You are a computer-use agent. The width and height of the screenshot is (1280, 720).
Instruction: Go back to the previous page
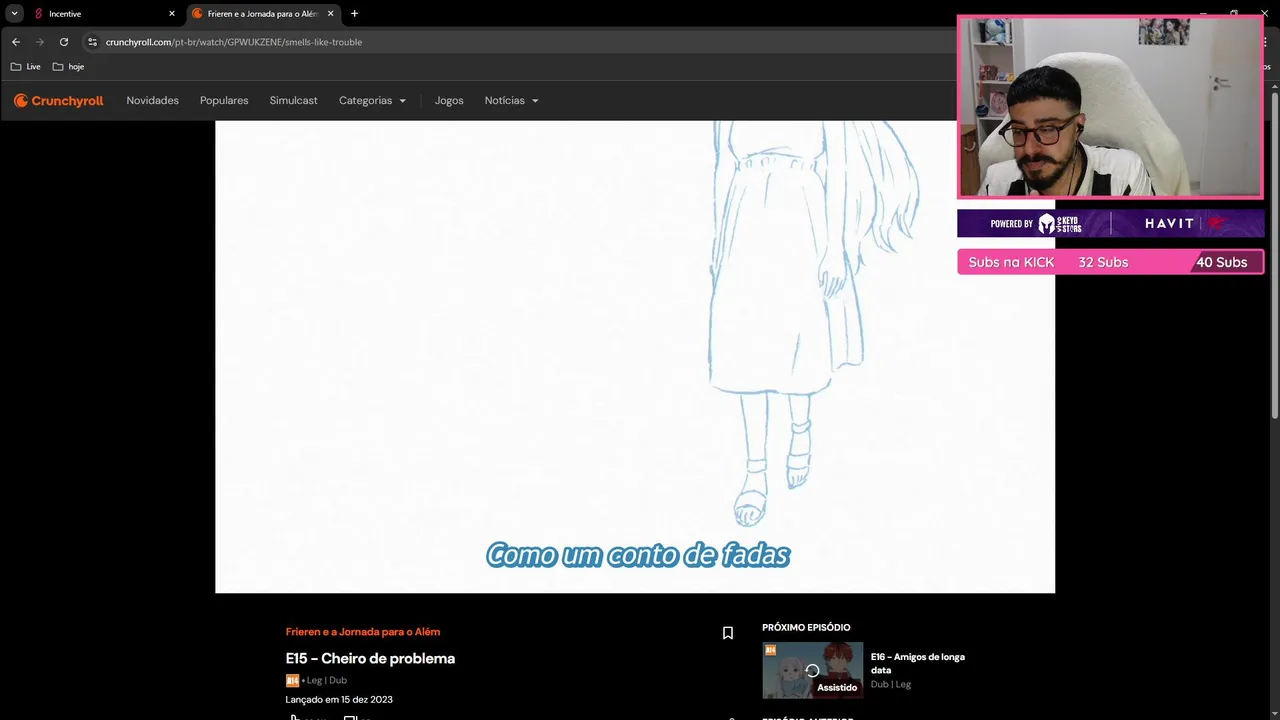[16, 42]
